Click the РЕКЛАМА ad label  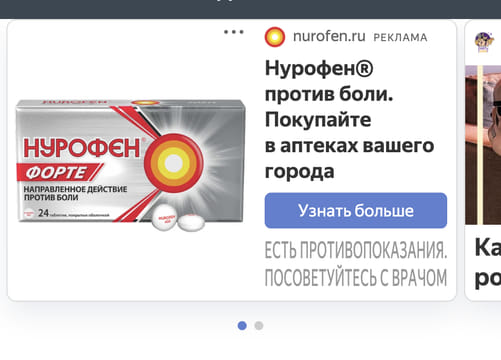(x=400, y=37)
